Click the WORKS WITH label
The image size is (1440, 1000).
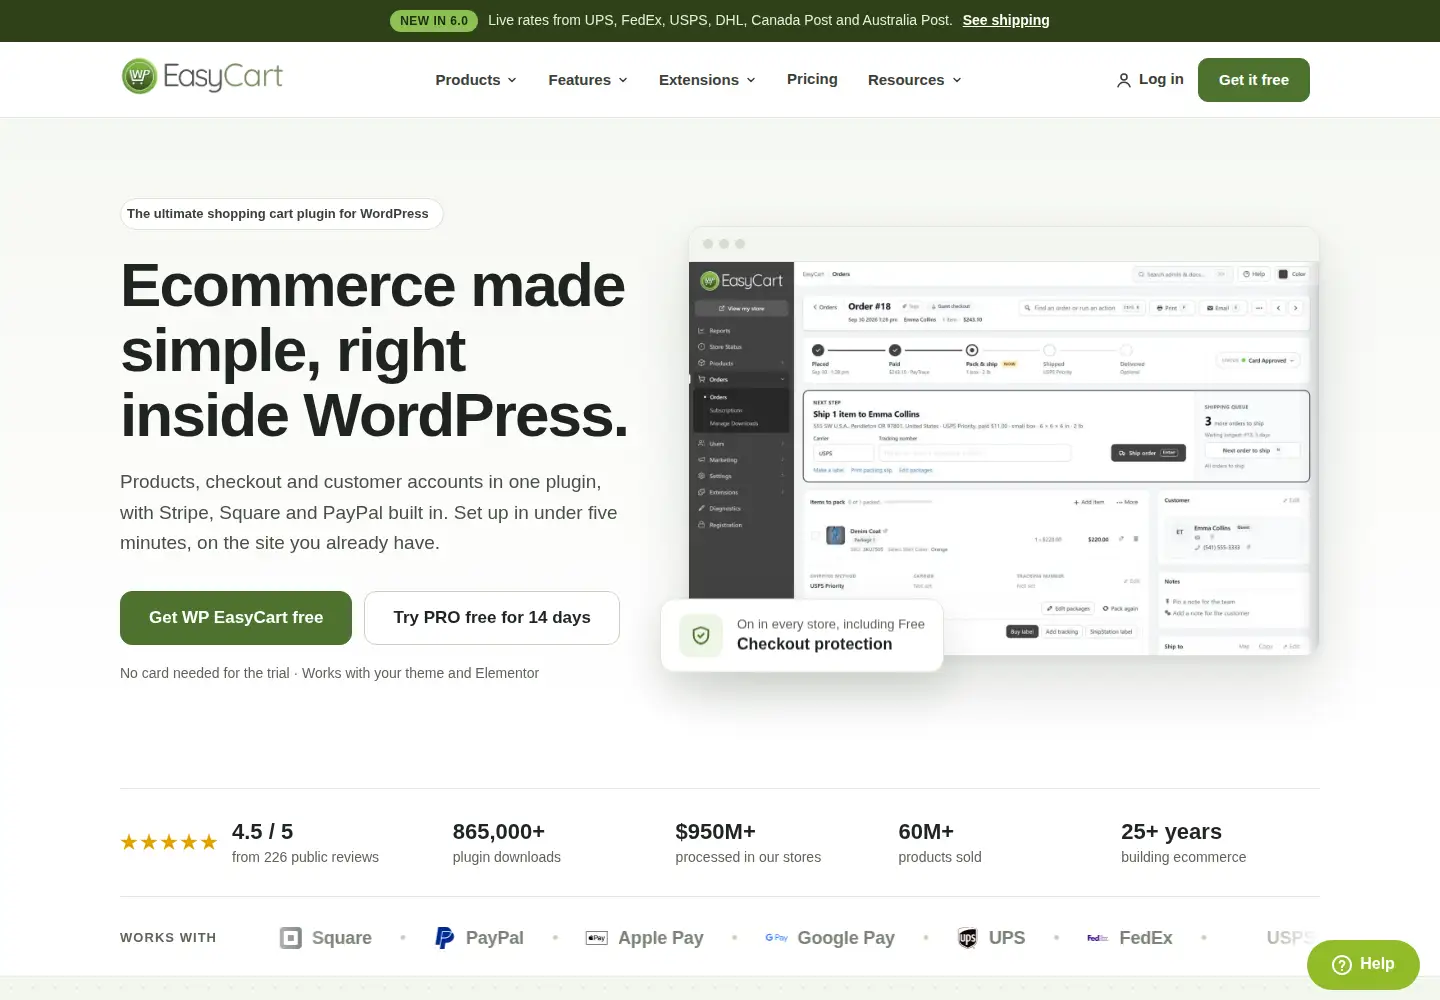point(168,938)
